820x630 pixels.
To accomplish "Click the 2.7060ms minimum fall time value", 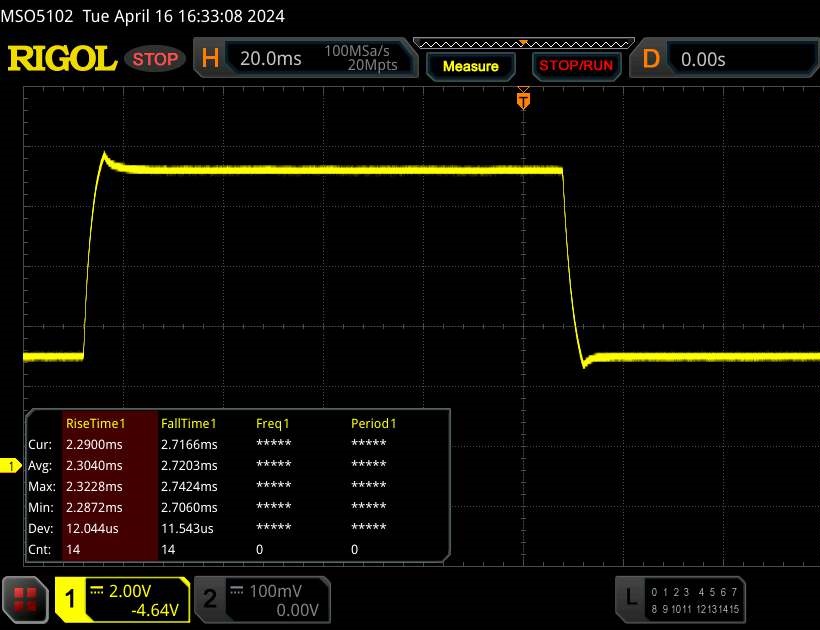I will 189,507.
